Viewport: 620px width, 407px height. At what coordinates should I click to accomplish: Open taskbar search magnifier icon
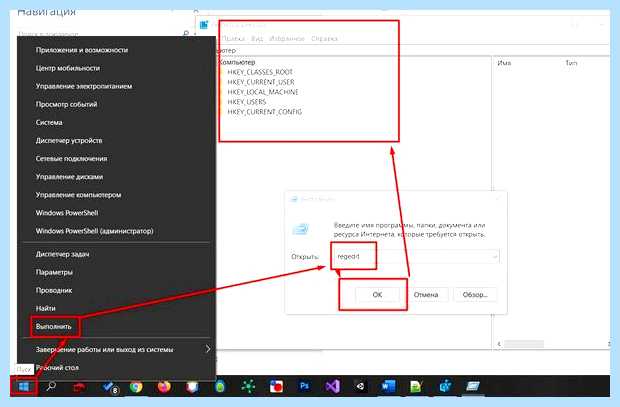(51, 386)
